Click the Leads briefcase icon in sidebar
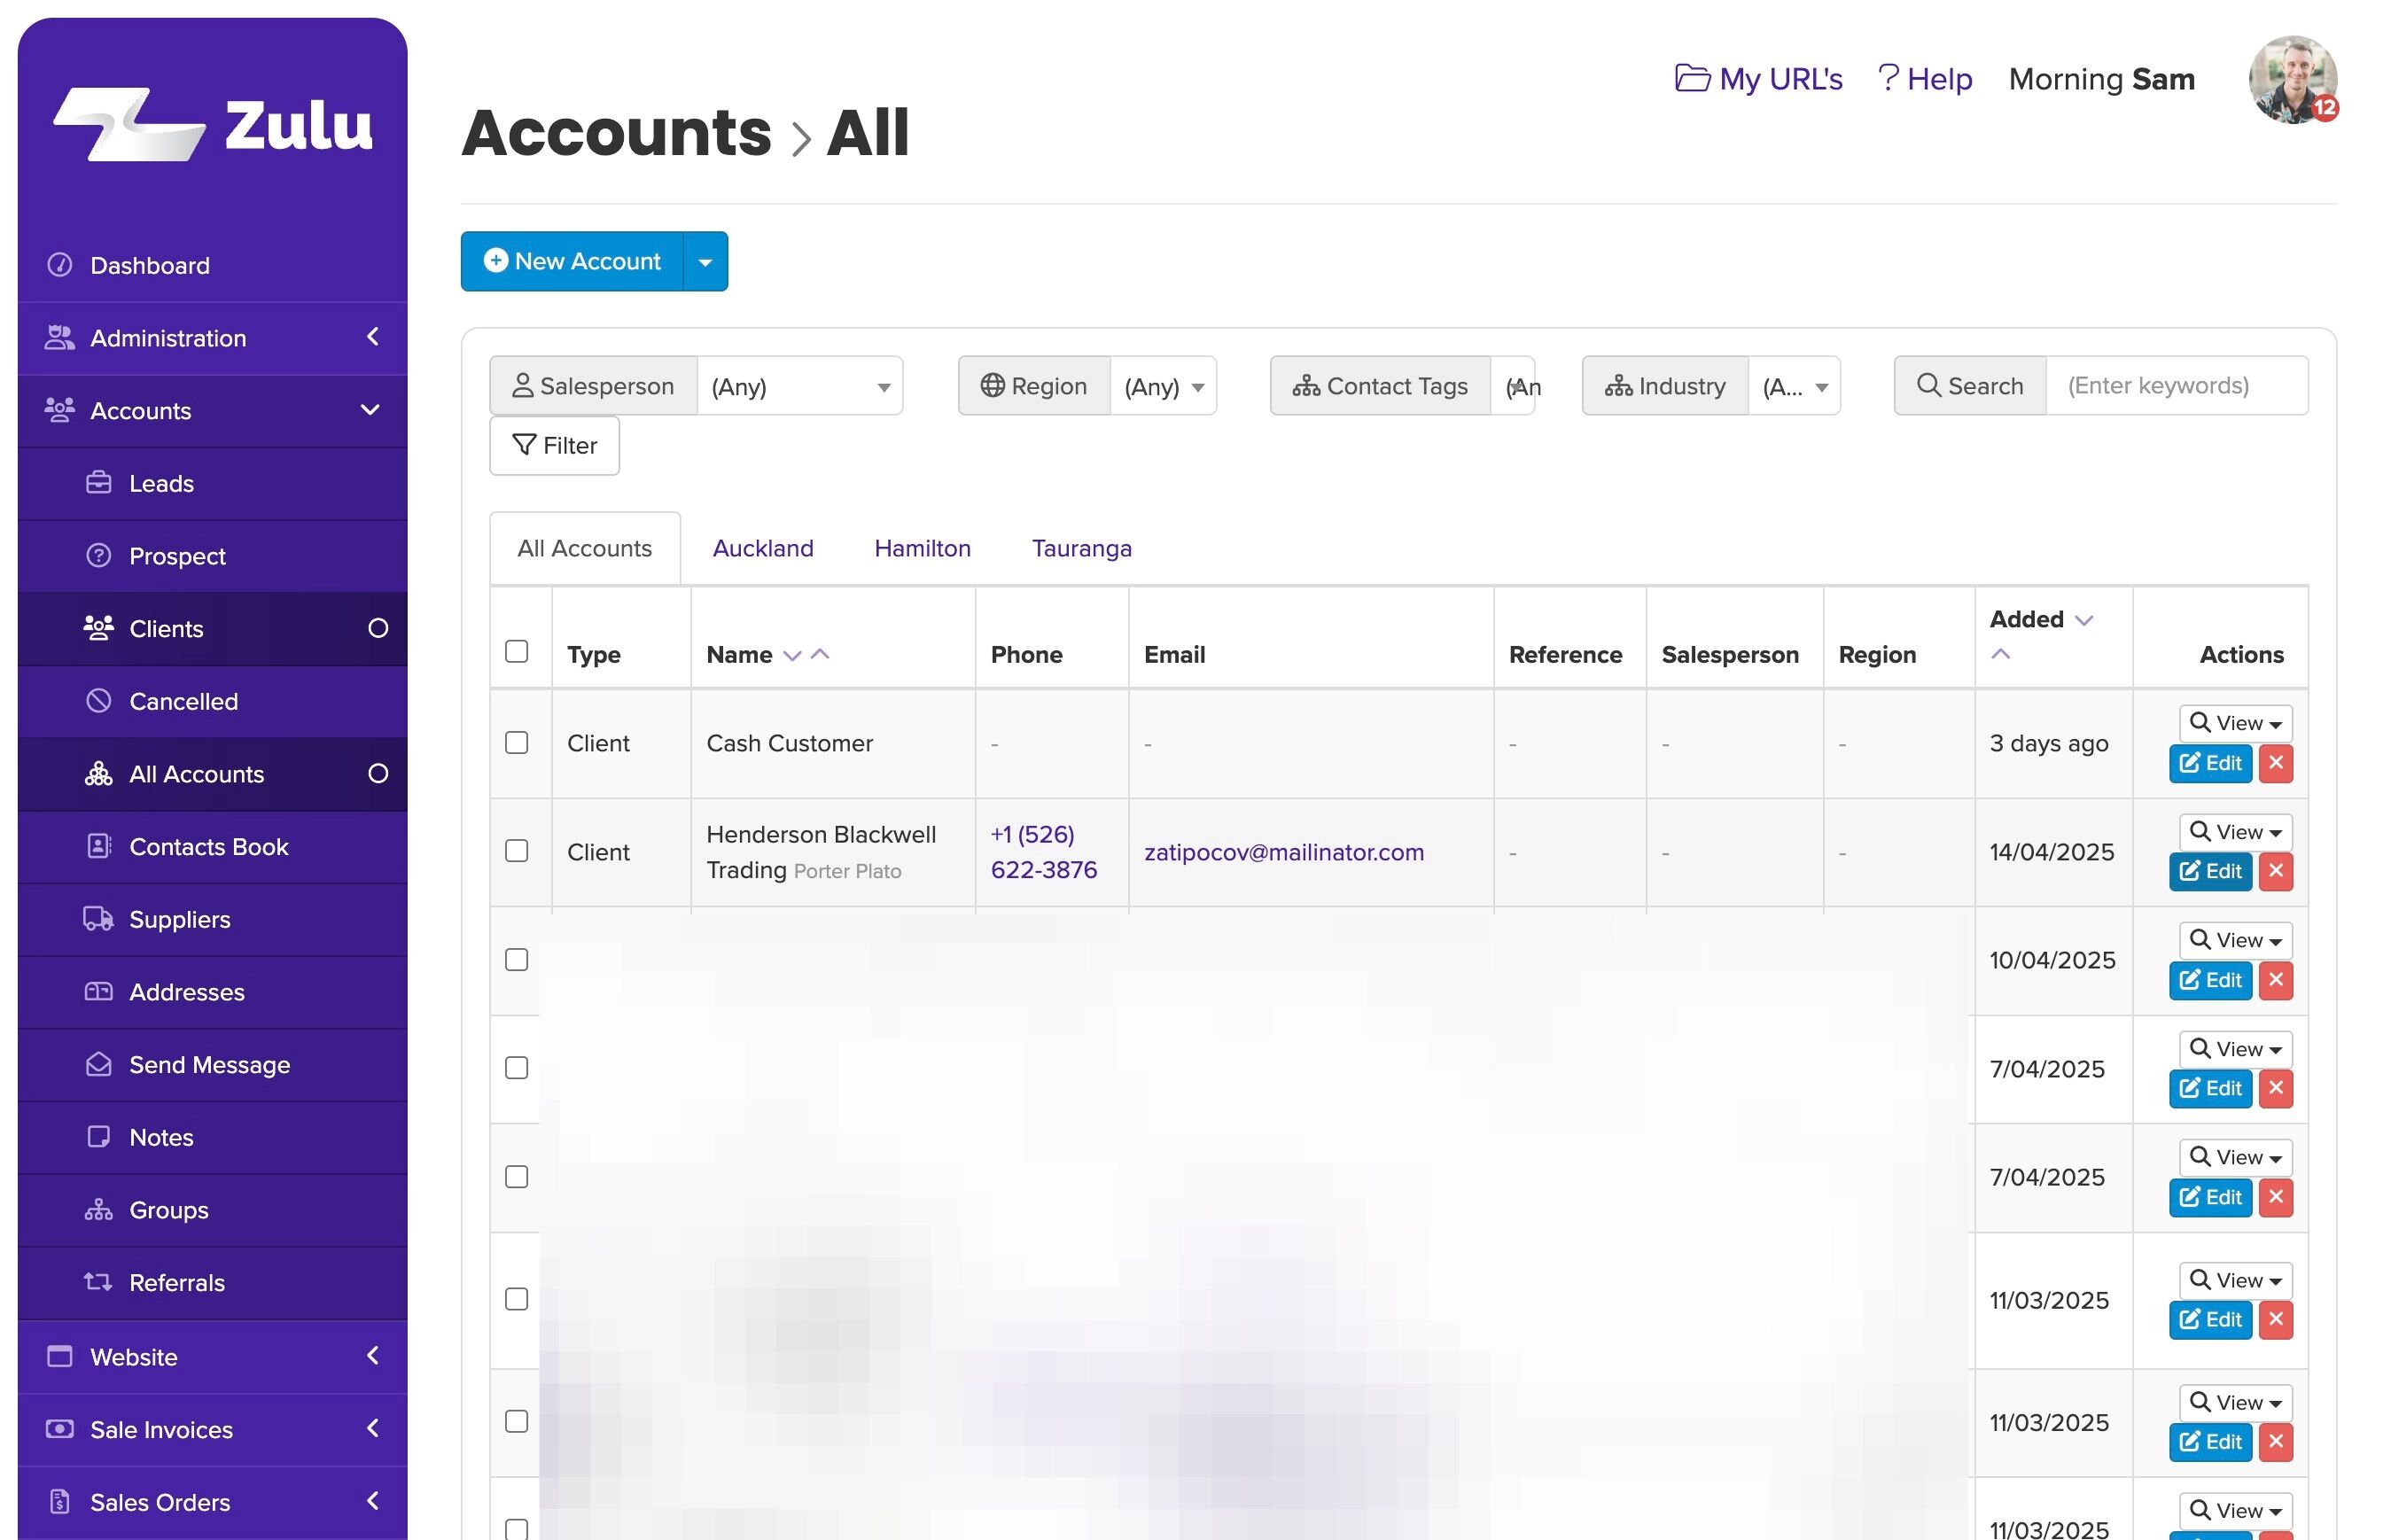Image resolution: width=2391 pixels, height=1540 pixels. (x=98, y=483)
